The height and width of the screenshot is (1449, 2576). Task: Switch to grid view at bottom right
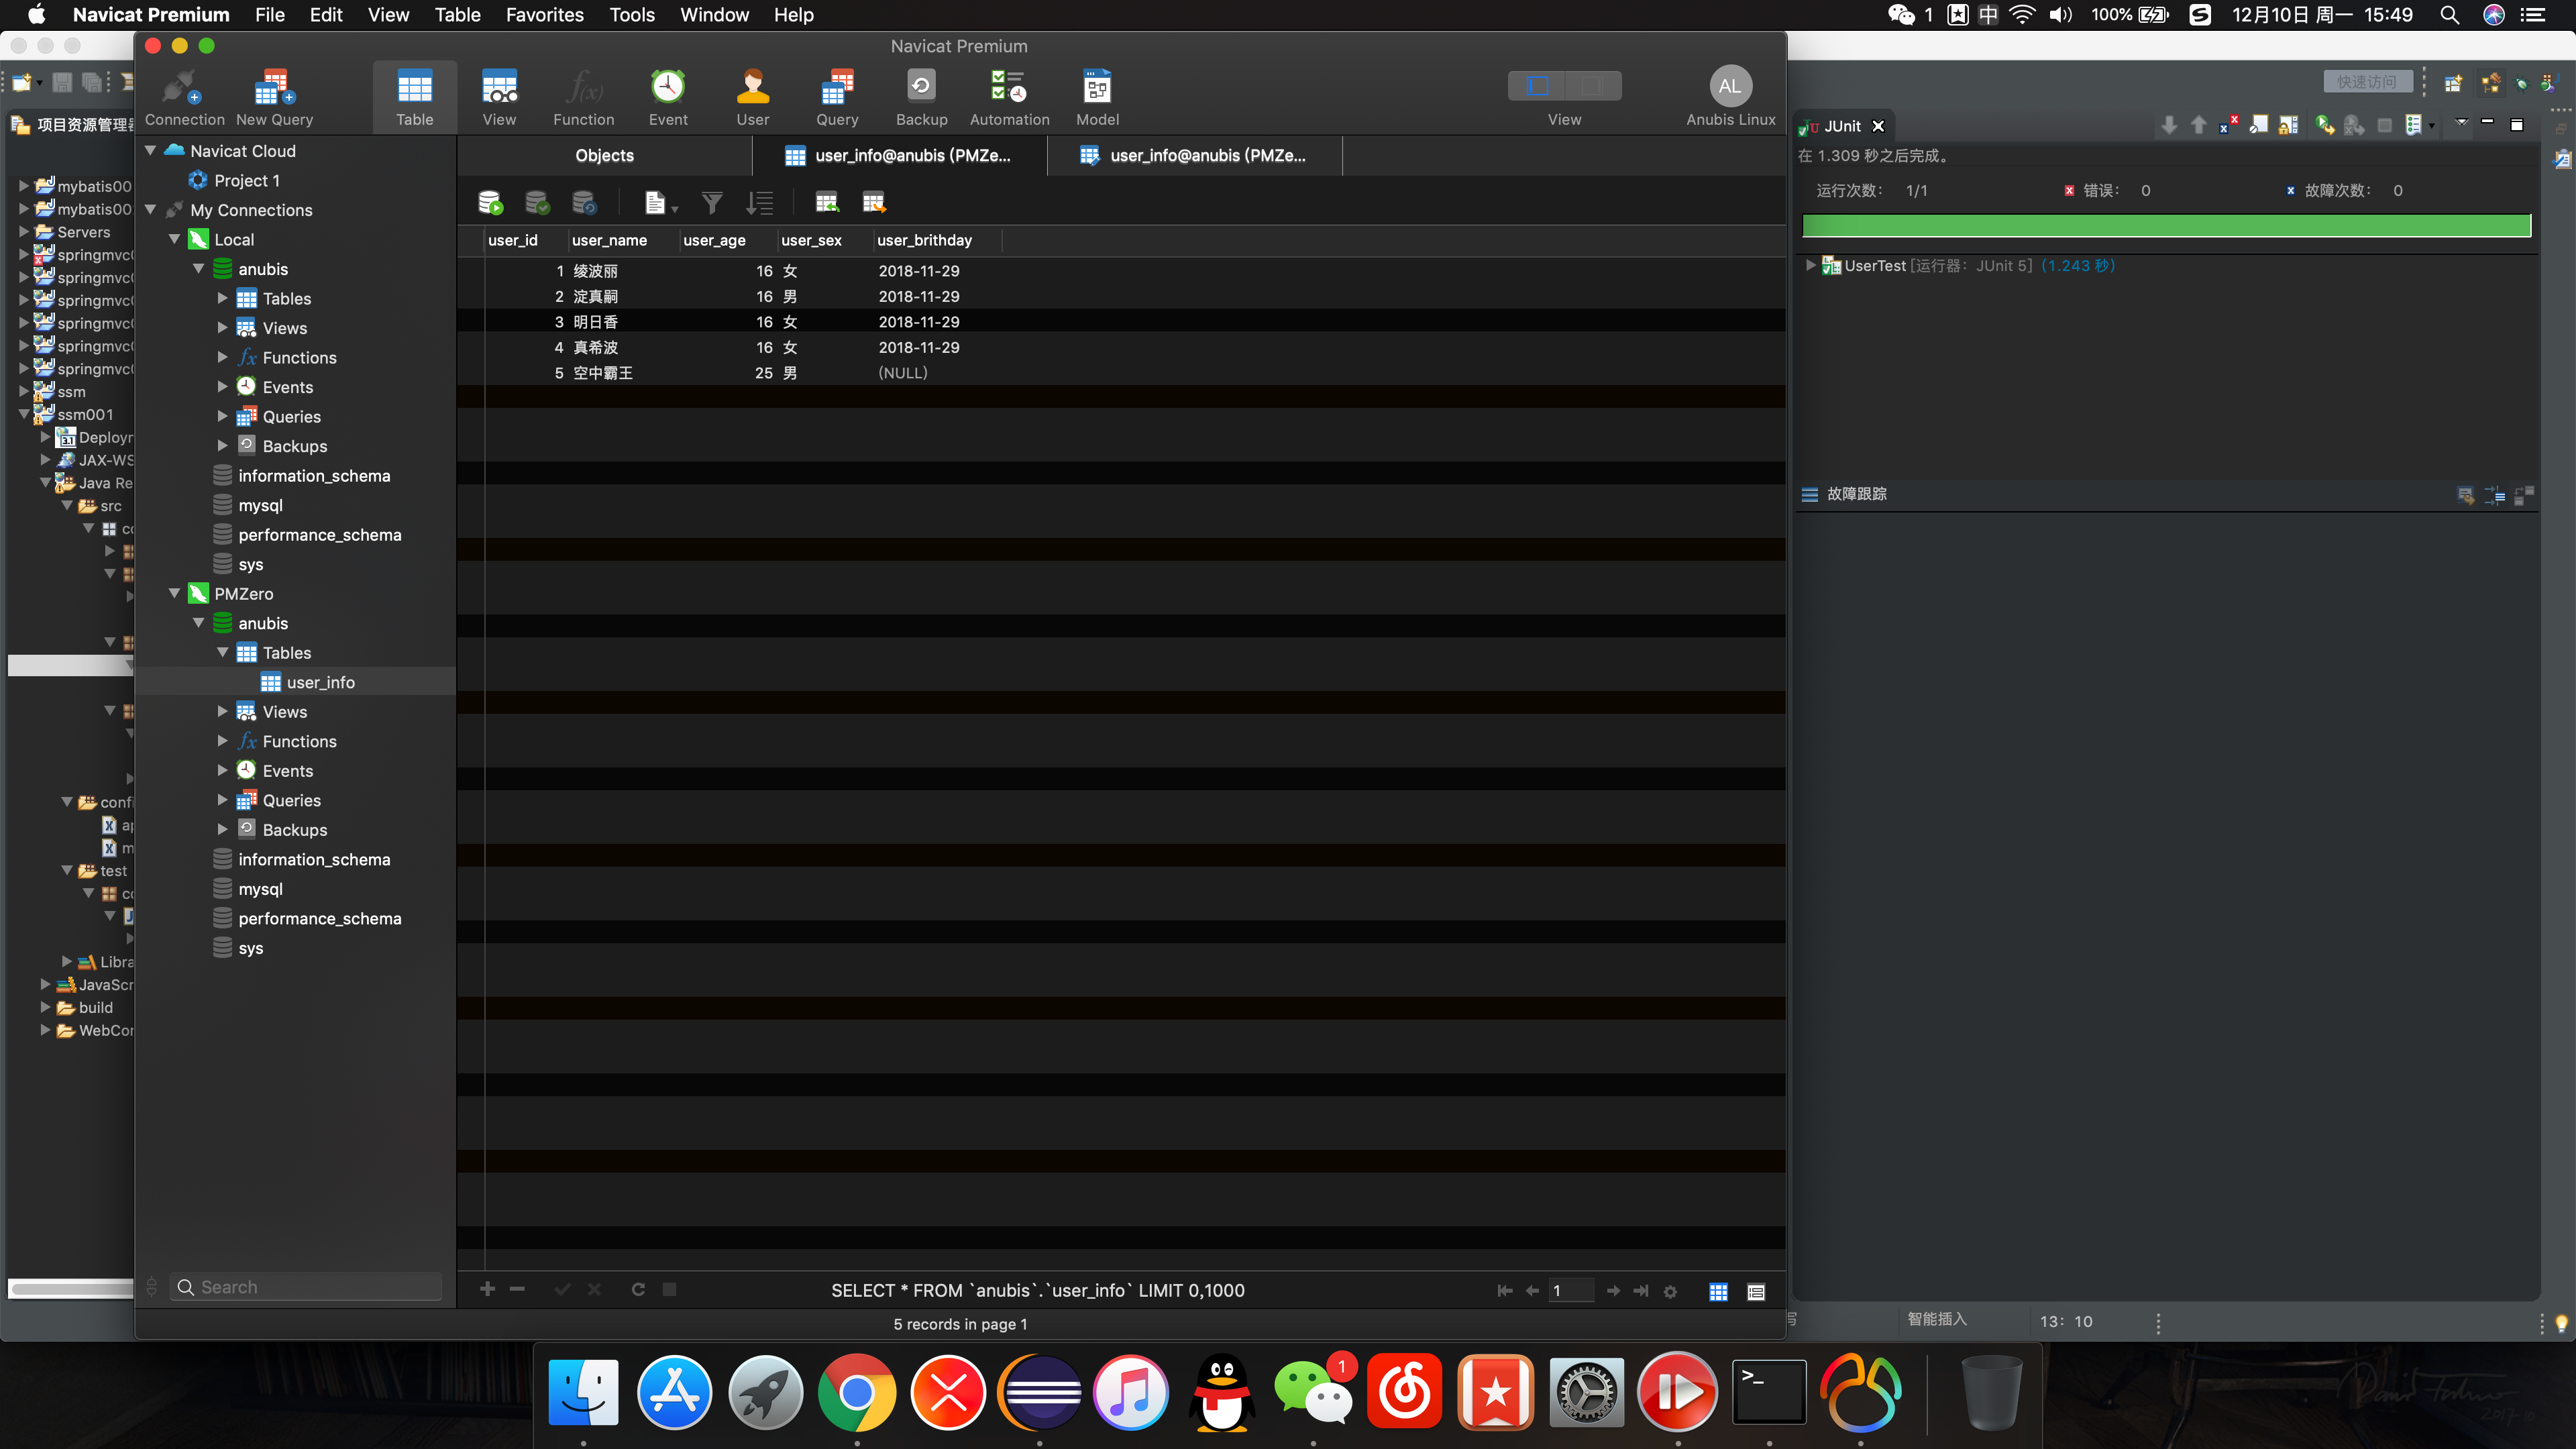point(1718,1291)
